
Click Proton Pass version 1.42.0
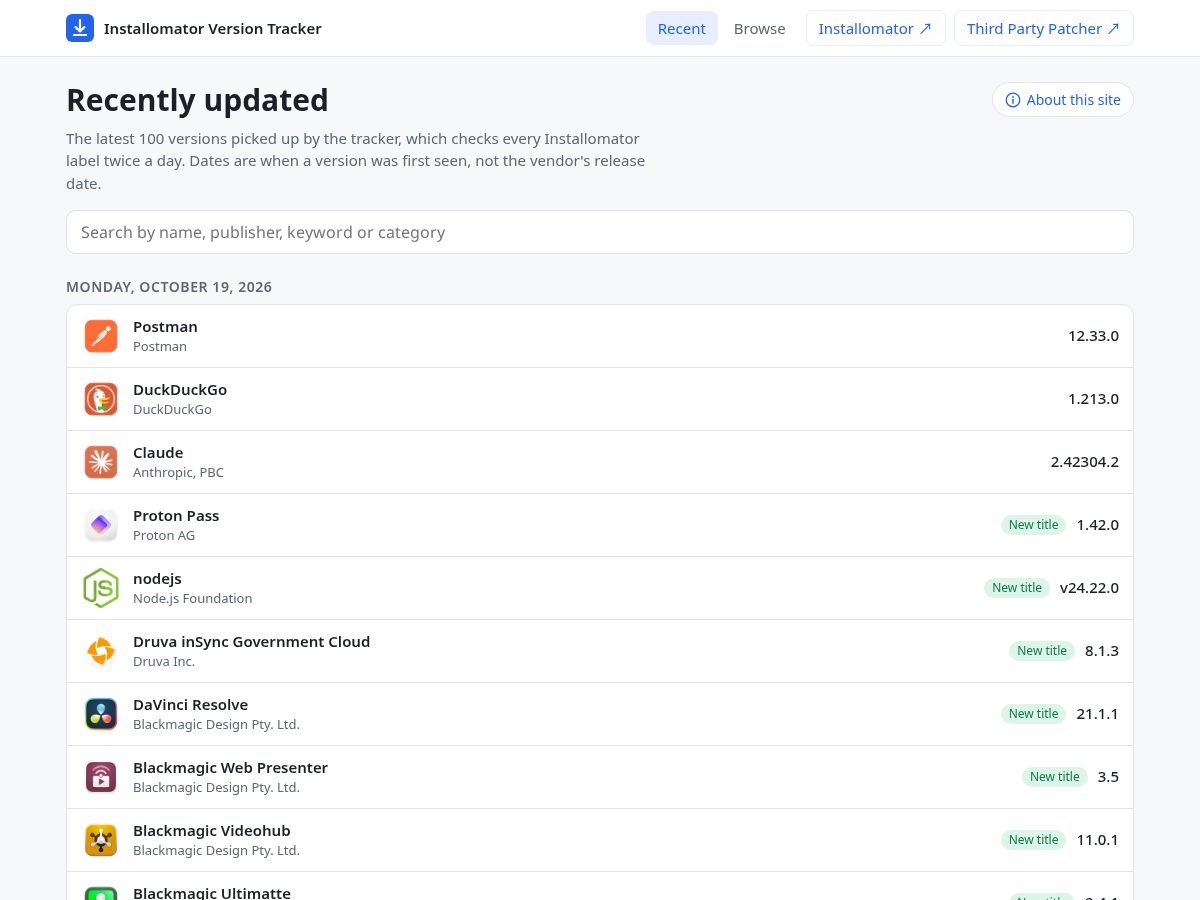(1098, 525)
